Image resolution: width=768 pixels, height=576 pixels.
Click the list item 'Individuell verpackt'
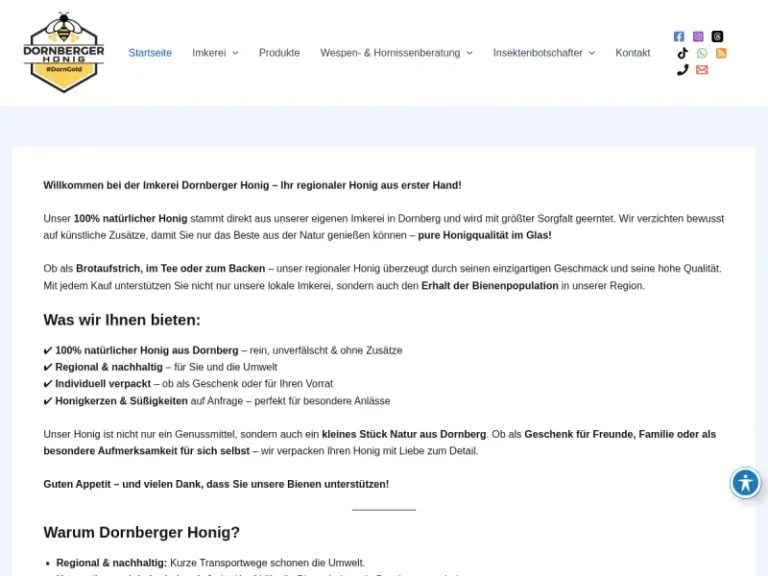[x=103, y=384]
